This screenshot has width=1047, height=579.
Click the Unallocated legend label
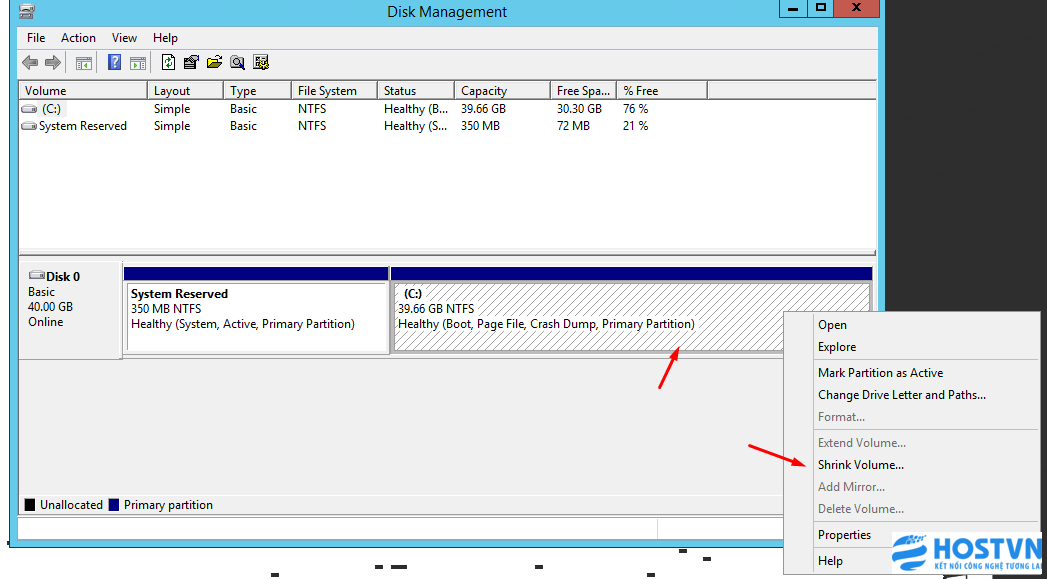pos(71,505)
